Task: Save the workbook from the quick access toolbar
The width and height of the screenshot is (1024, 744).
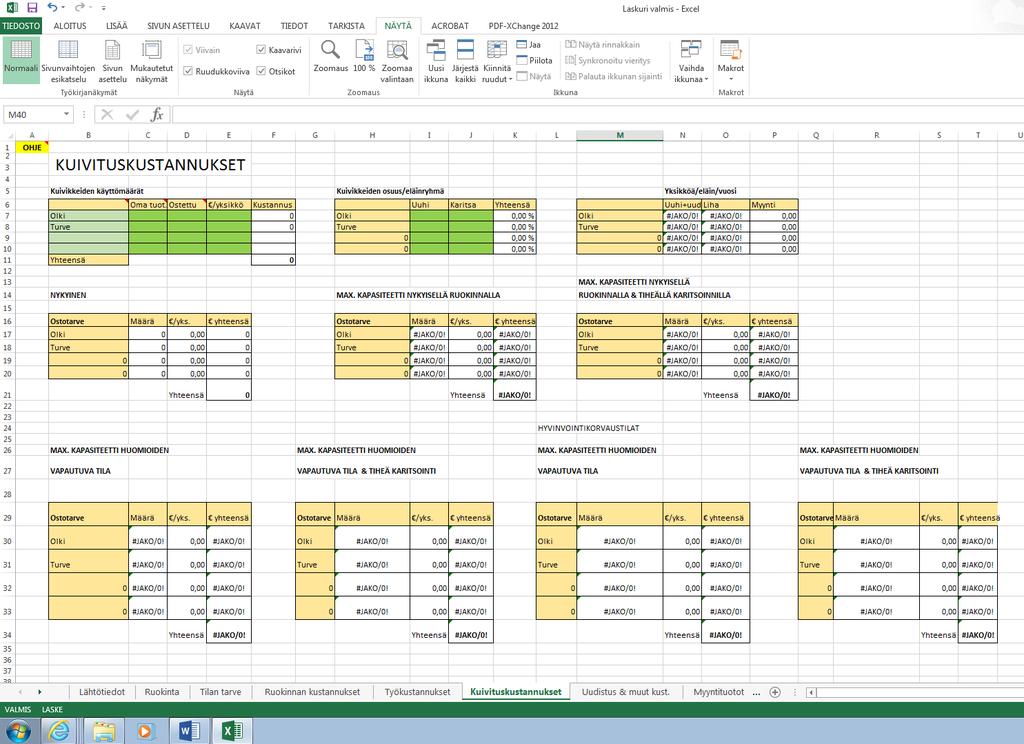Action: (x=32, y=8)
